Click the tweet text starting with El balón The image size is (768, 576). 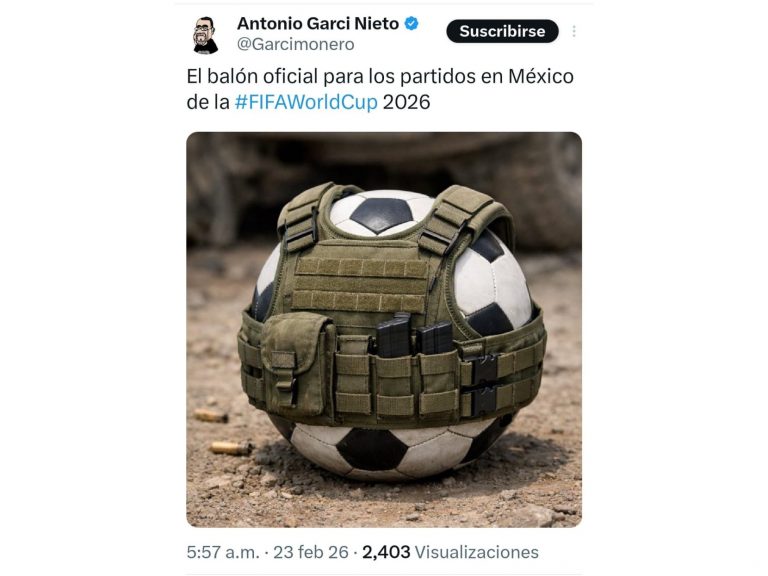pos(380,89)
